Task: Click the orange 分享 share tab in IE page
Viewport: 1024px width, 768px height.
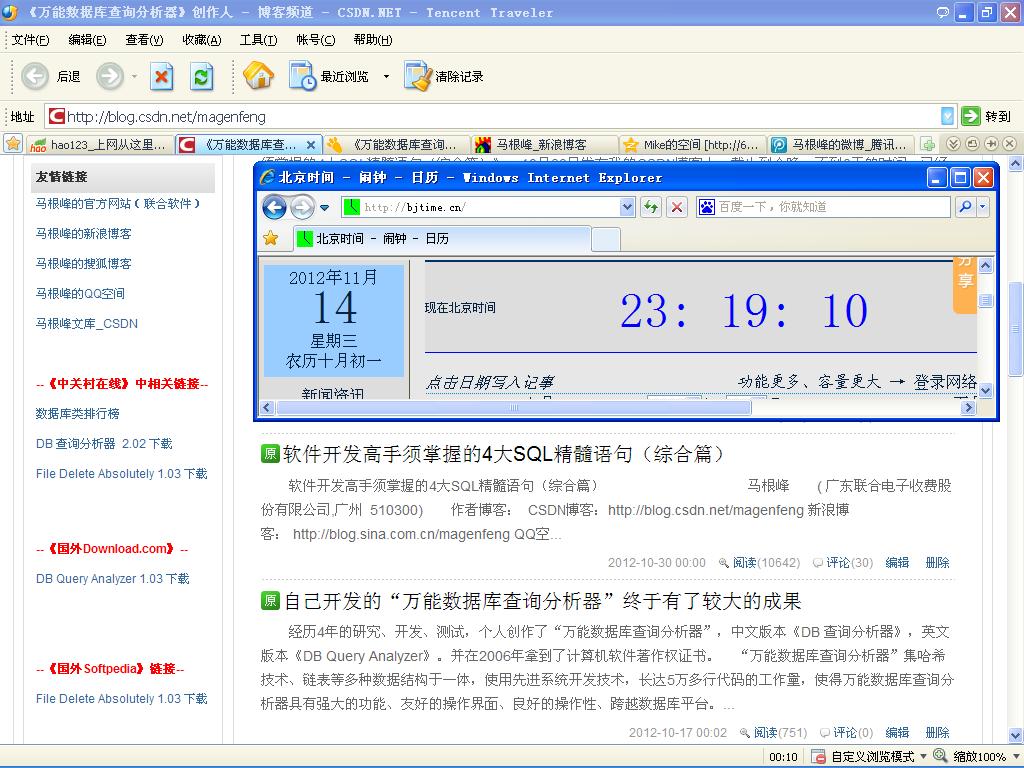Action: pos(965,284)
